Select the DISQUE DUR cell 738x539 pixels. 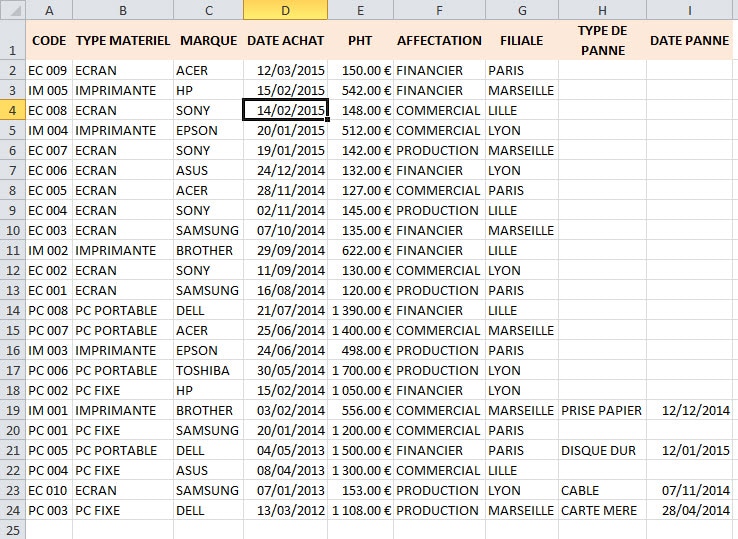(602, 451)
